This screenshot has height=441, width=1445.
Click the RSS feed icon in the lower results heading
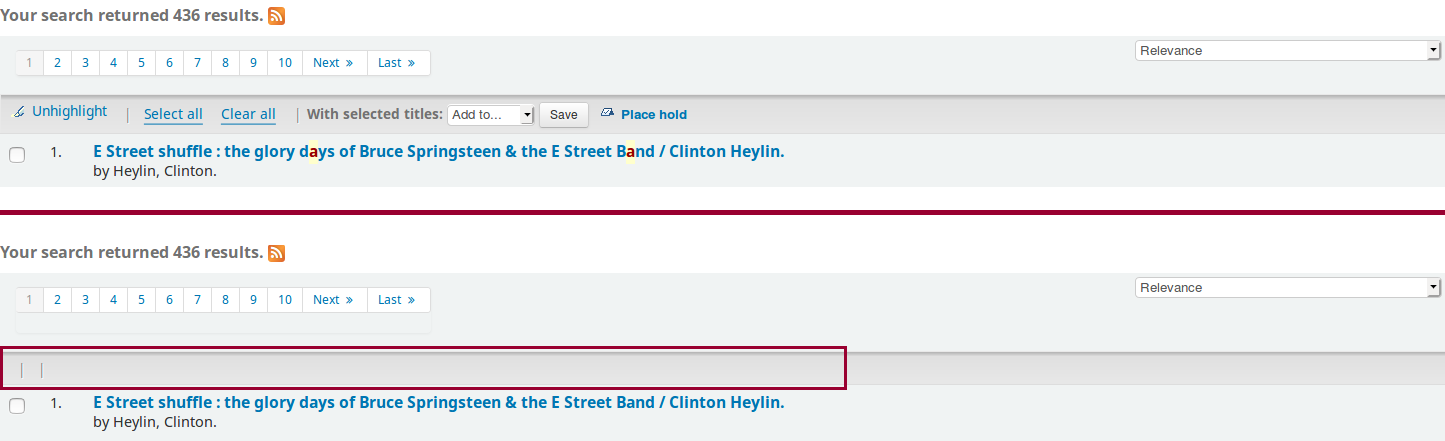click(x=277, y=253)
